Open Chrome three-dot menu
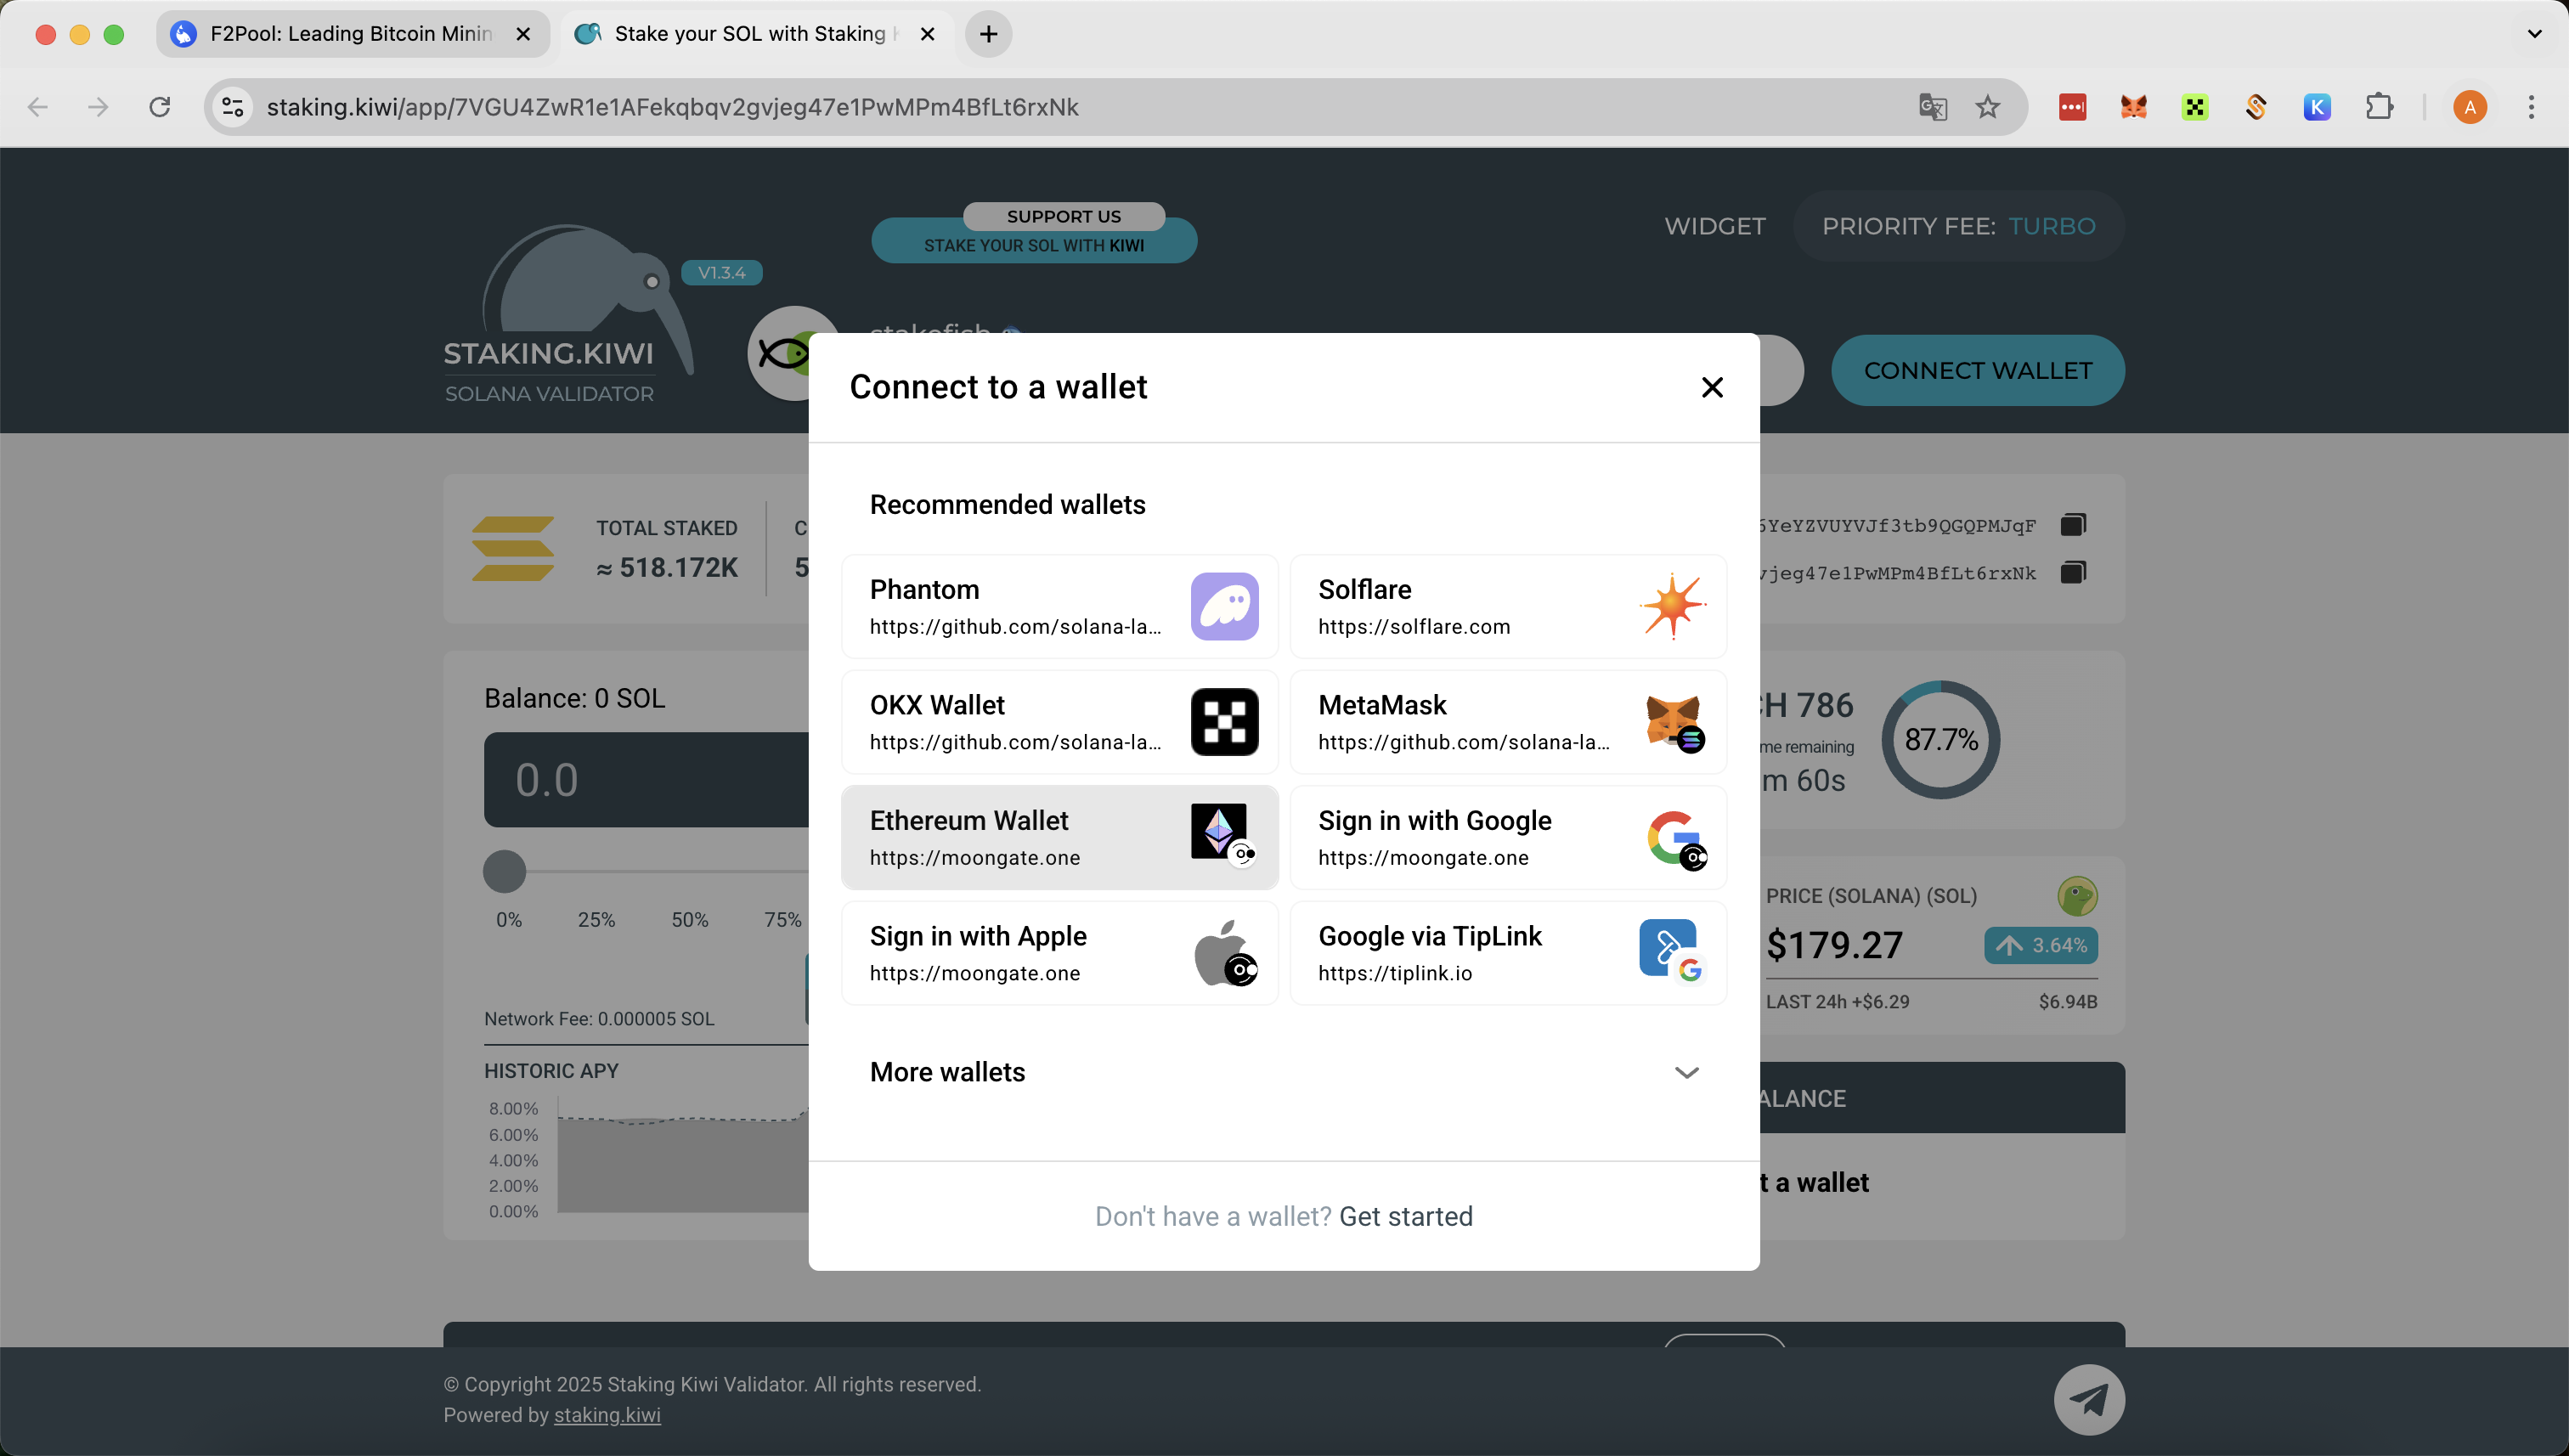This screenshot has height=1456, width=2569. tap(2531, 107)
